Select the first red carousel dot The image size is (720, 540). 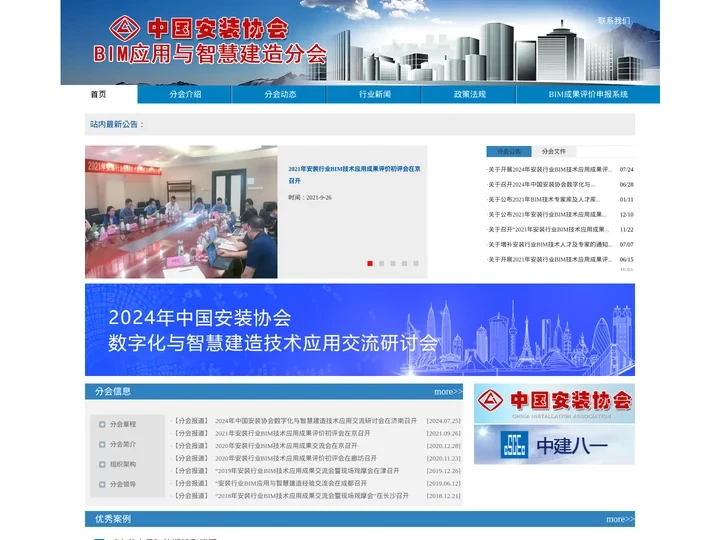[370, 263]
